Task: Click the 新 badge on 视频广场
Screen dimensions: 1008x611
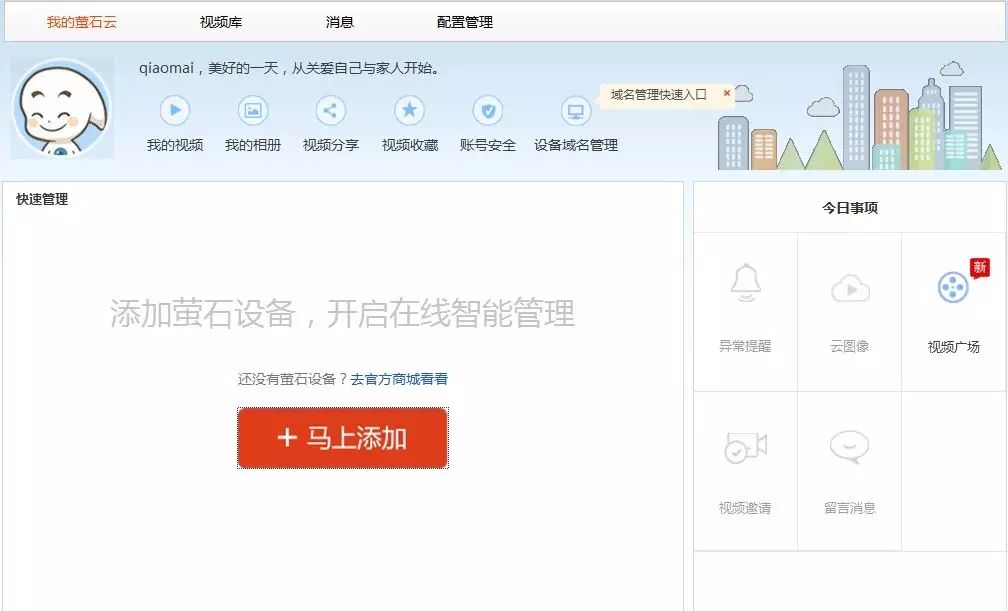Action: 979,267
